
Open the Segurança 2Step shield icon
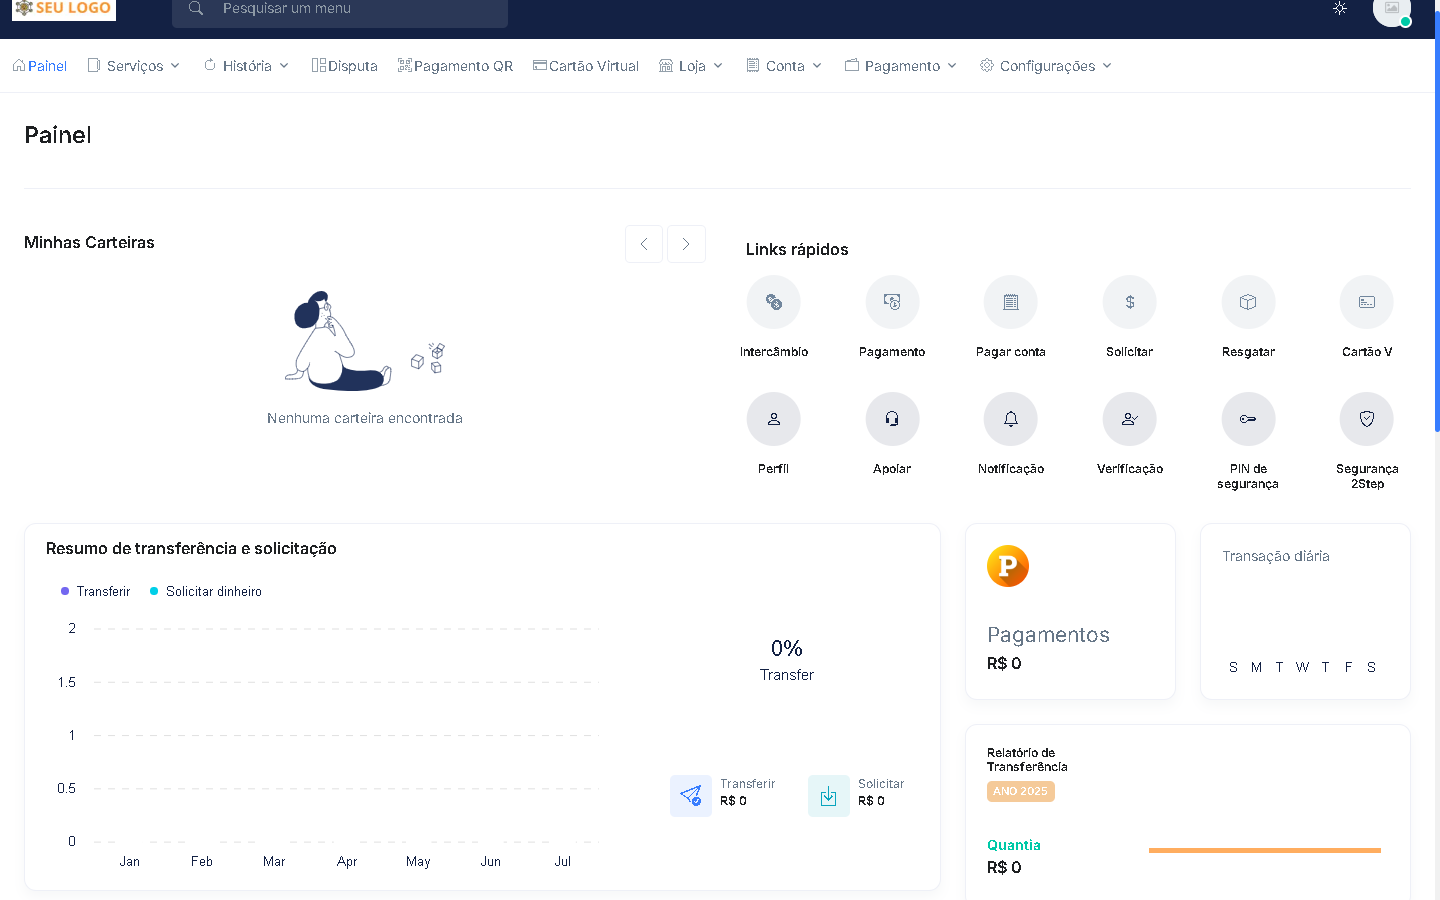point(1366,419)
